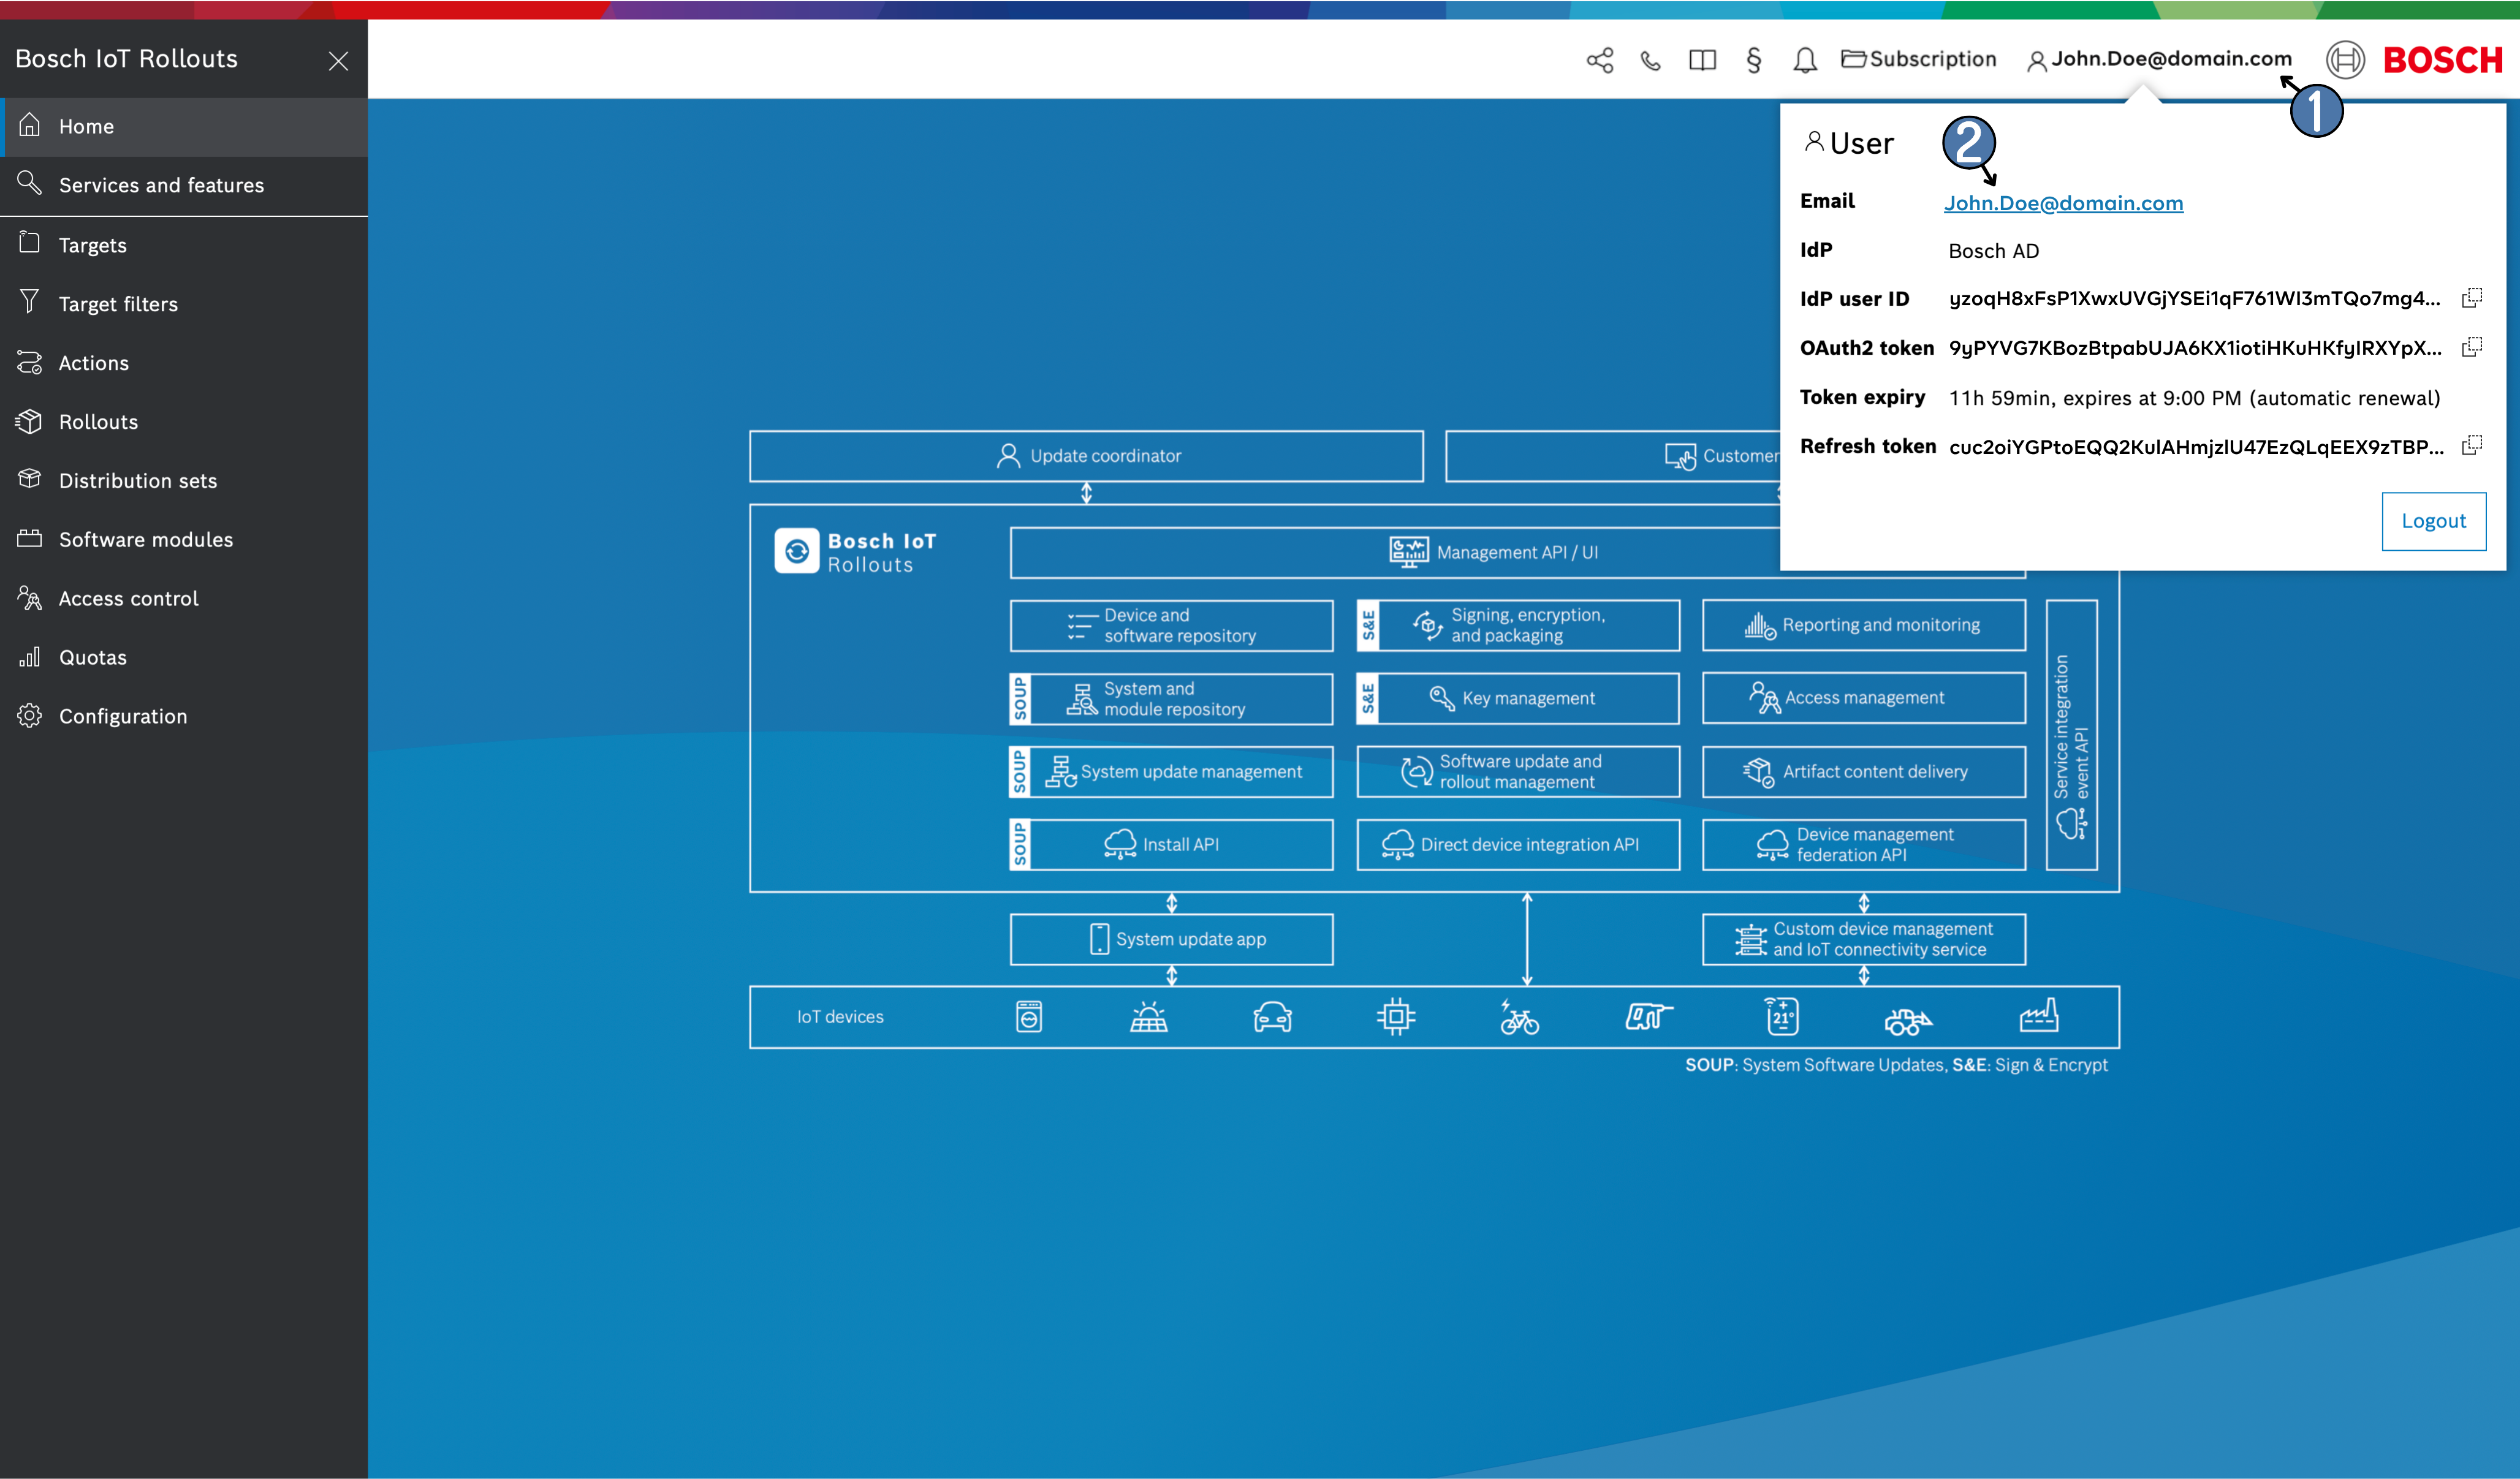The width and height of the screenshot is (2520, 1479).
Task: Open the documentation book icon
Action: click(x=1702, y=60)
